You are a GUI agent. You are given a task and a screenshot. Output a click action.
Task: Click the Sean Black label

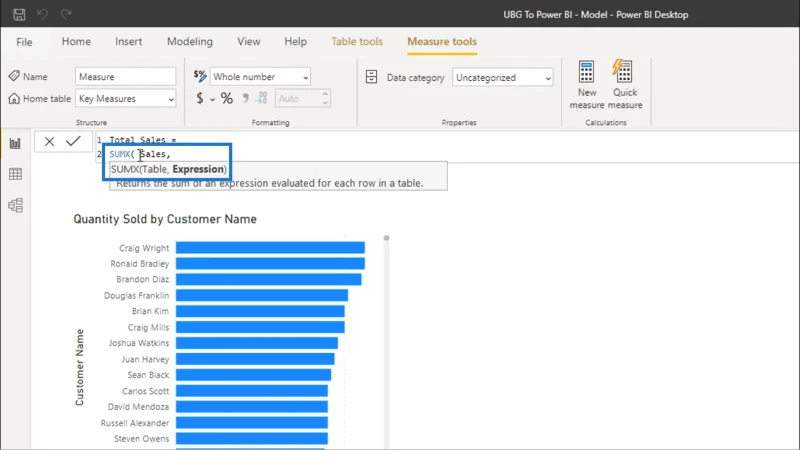click(148, 374)
